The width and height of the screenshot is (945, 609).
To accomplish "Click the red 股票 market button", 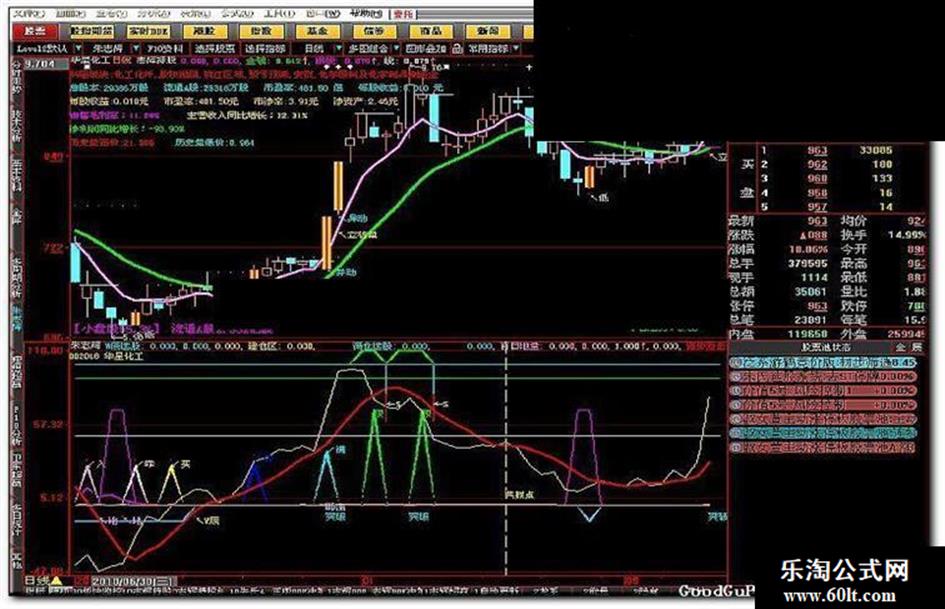I will click(x=35, y=31).
